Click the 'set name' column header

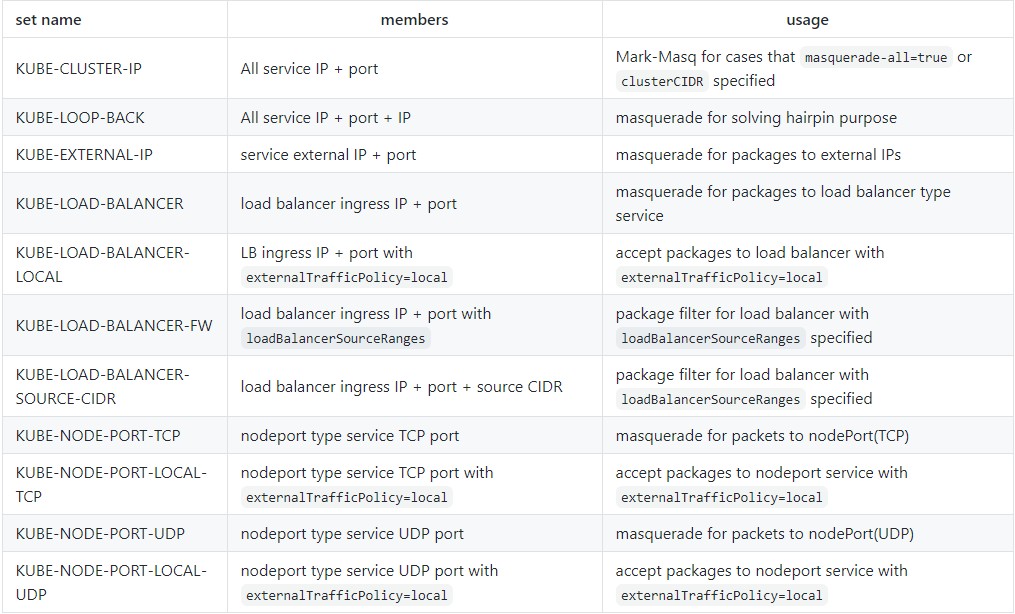47,20
